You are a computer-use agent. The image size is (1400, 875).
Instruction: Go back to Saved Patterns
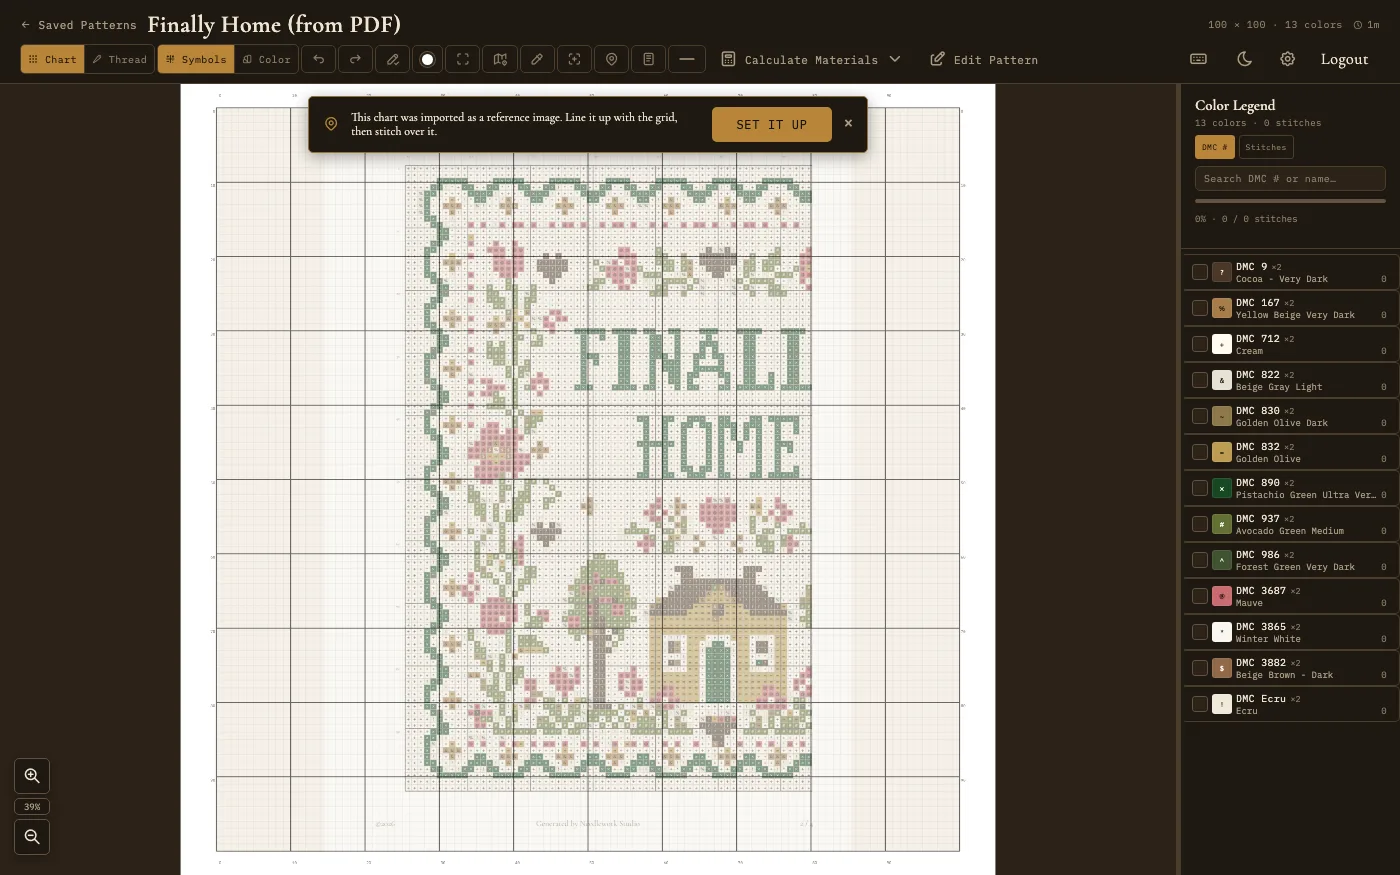(78, 25)
